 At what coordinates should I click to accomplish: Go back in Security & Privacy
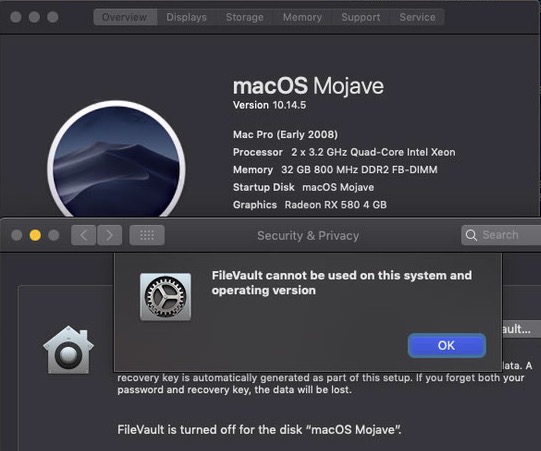83,235
